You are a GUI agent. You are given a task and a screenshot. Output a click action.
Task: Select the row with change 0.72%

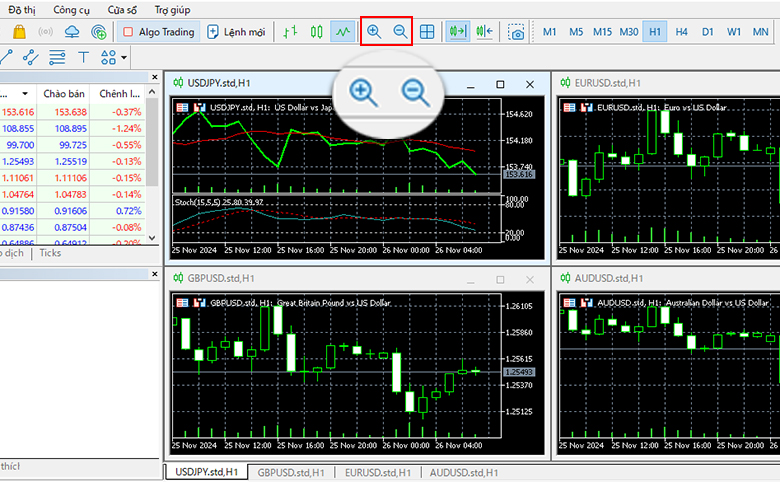click(x=73, y=210)
